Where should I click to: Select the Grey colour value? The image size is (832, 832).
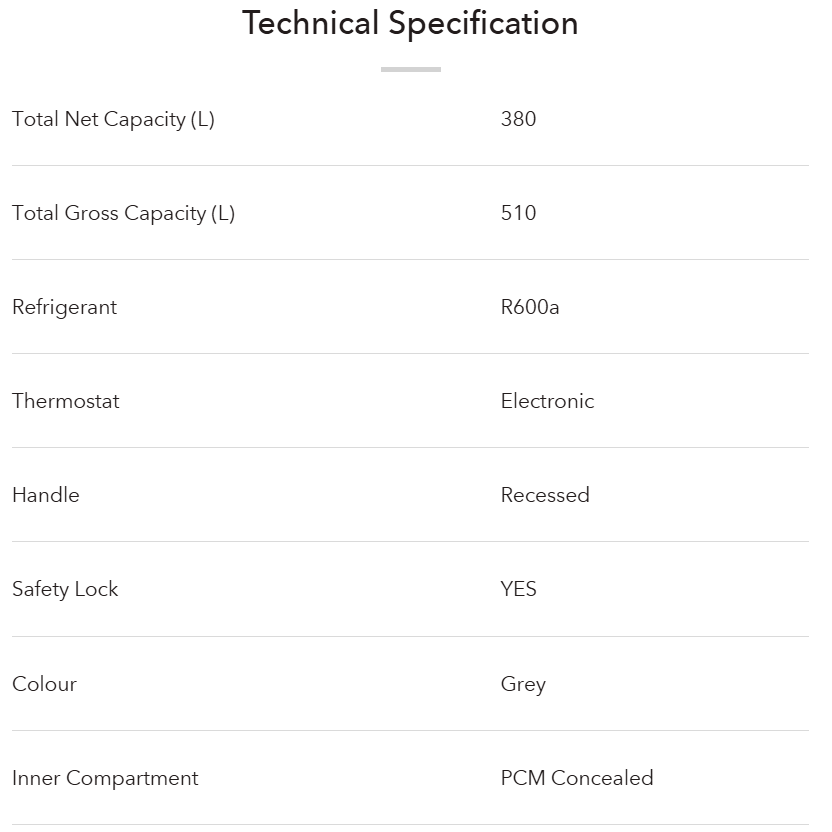point(523,684)
